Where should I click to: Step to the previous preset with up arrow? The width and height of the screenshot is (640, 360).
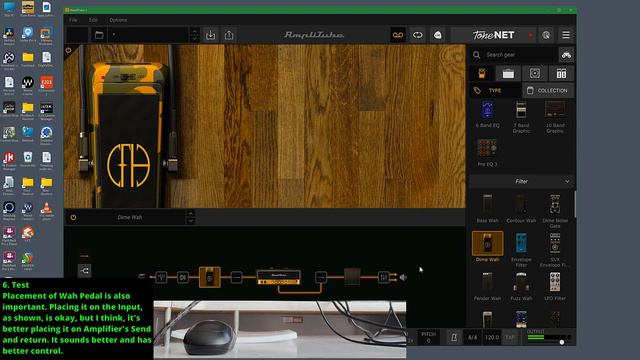(x=194, y=31)
